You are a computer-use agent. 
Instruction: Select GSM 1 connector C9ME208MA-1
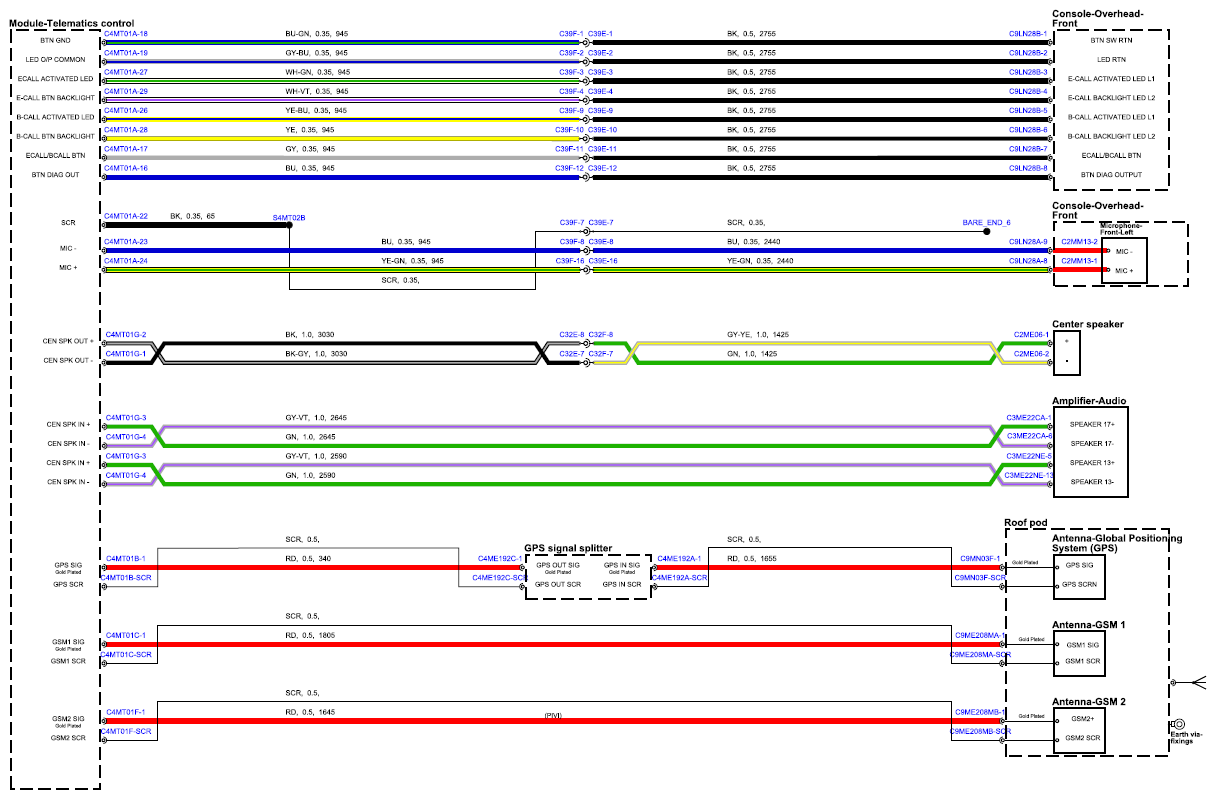click(x=978, y=635)
